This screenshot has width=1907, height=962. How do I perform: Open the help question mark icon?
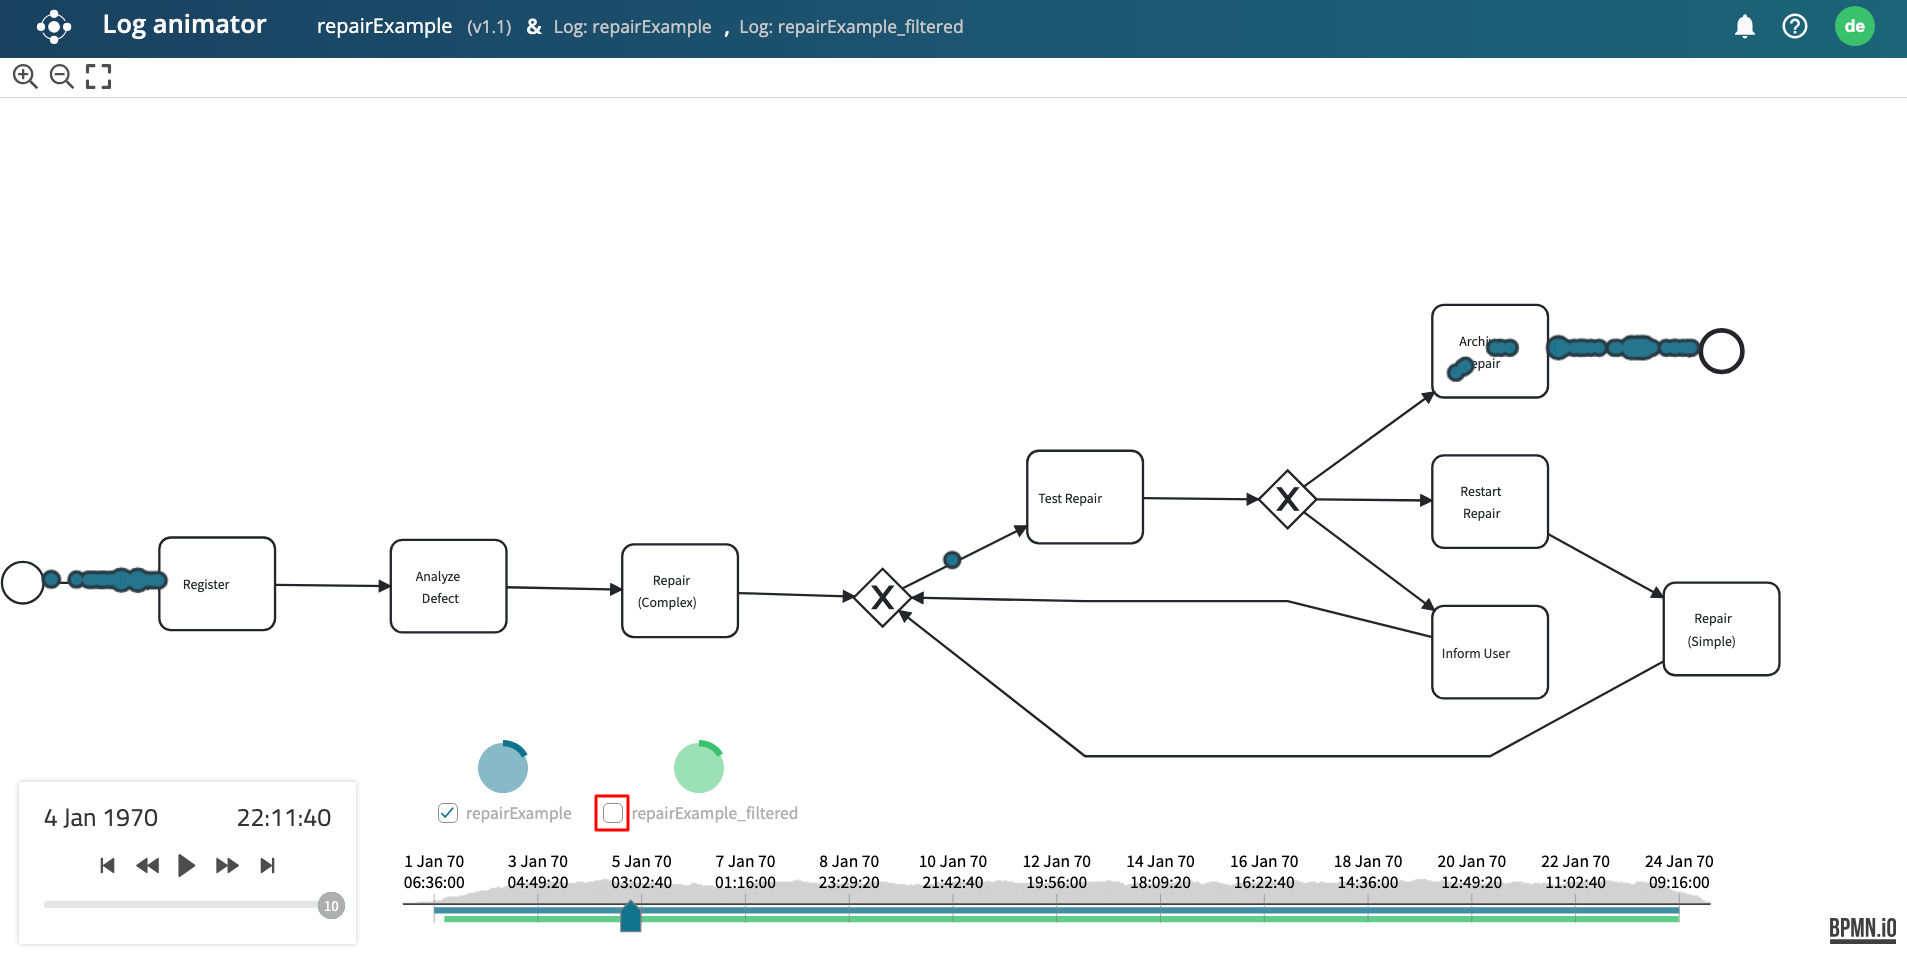[x=1794, y=27]
